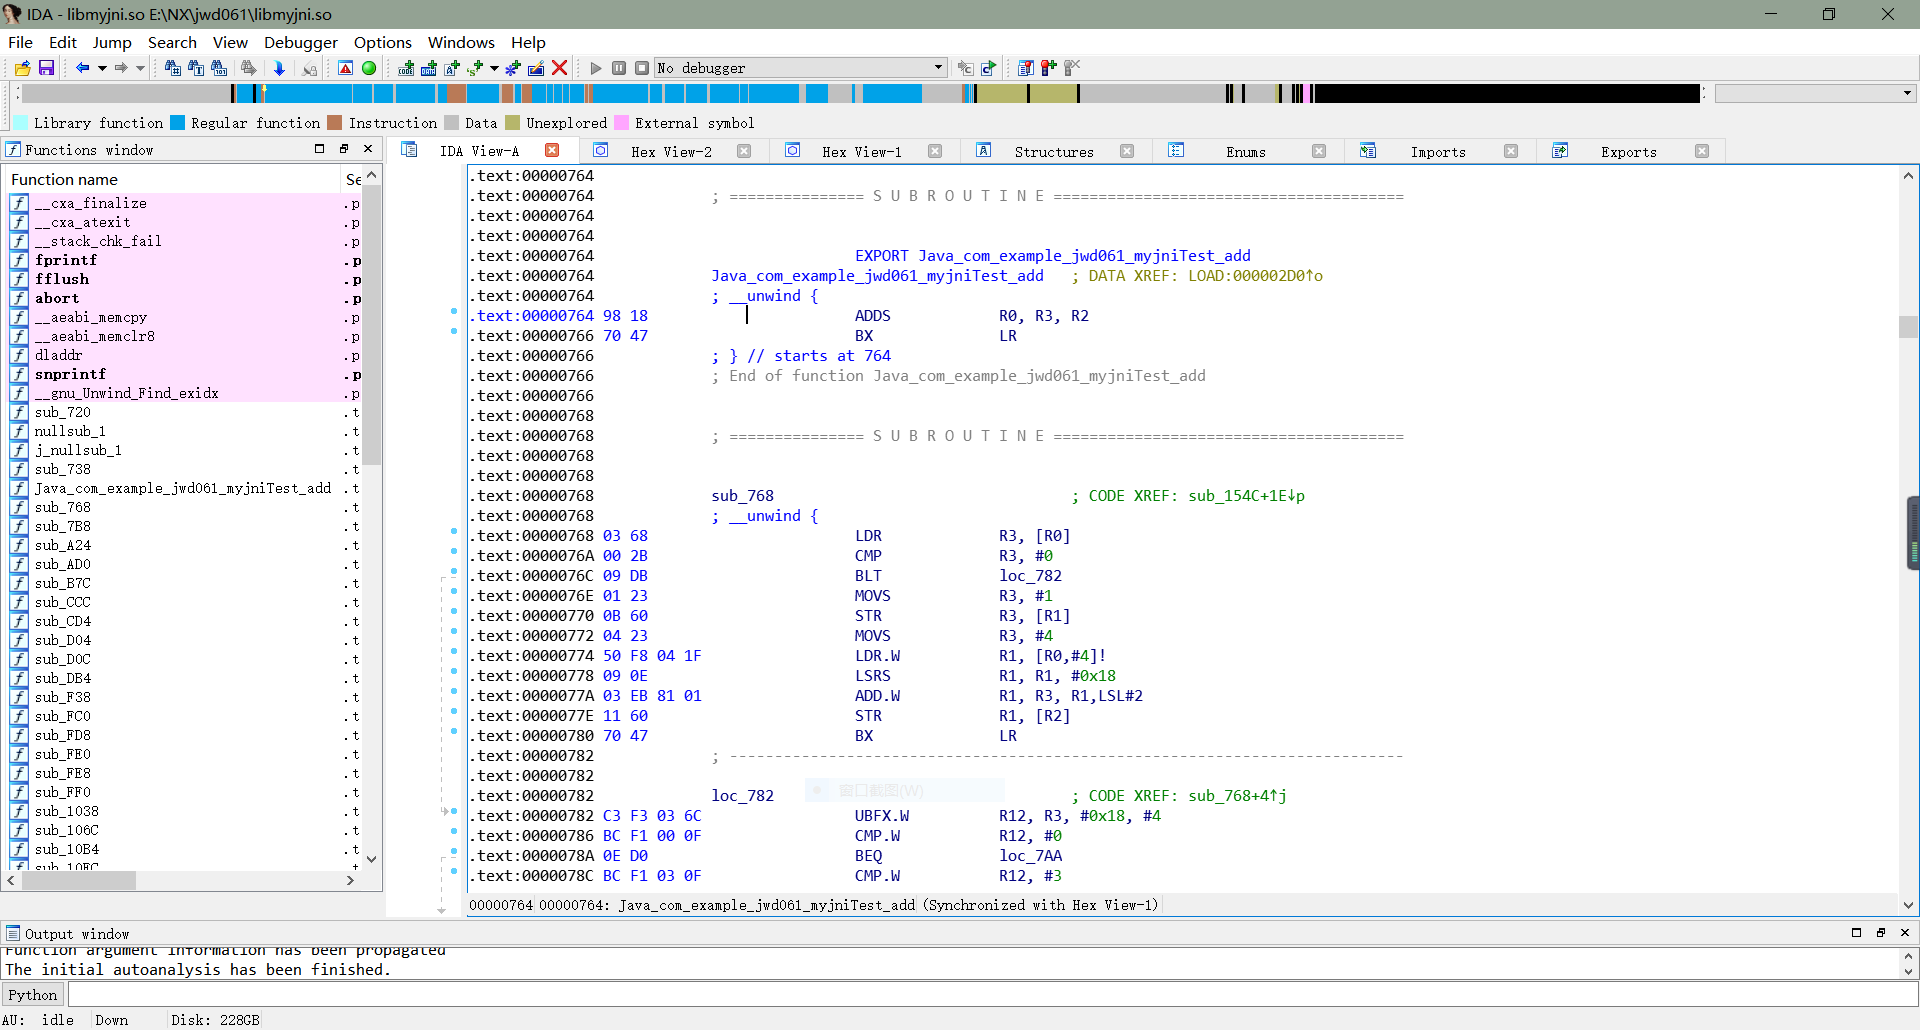This screenshot has height=1030, width=1920.
Task: Click the debugger stop button
Action: [x=642, y=68]
